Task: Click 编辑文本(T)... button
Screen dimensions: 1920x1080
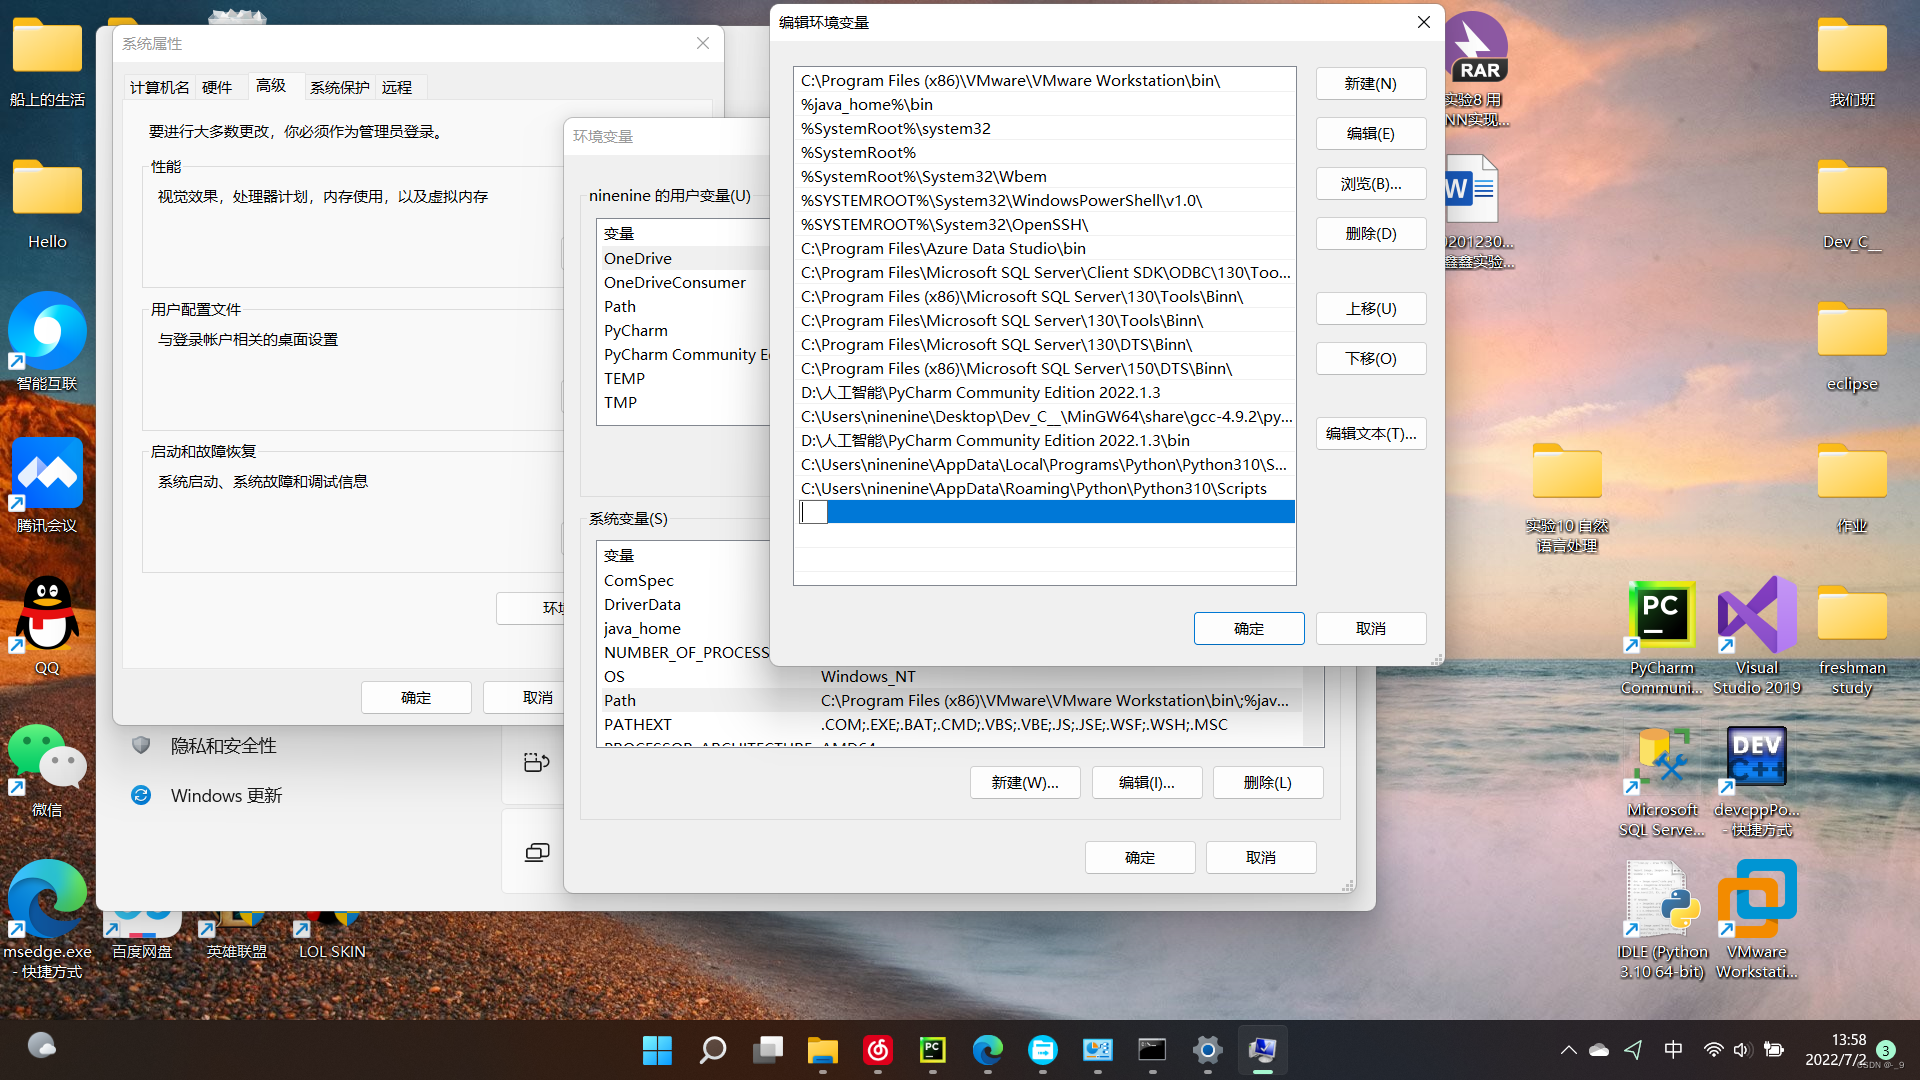Action: 1370,434
